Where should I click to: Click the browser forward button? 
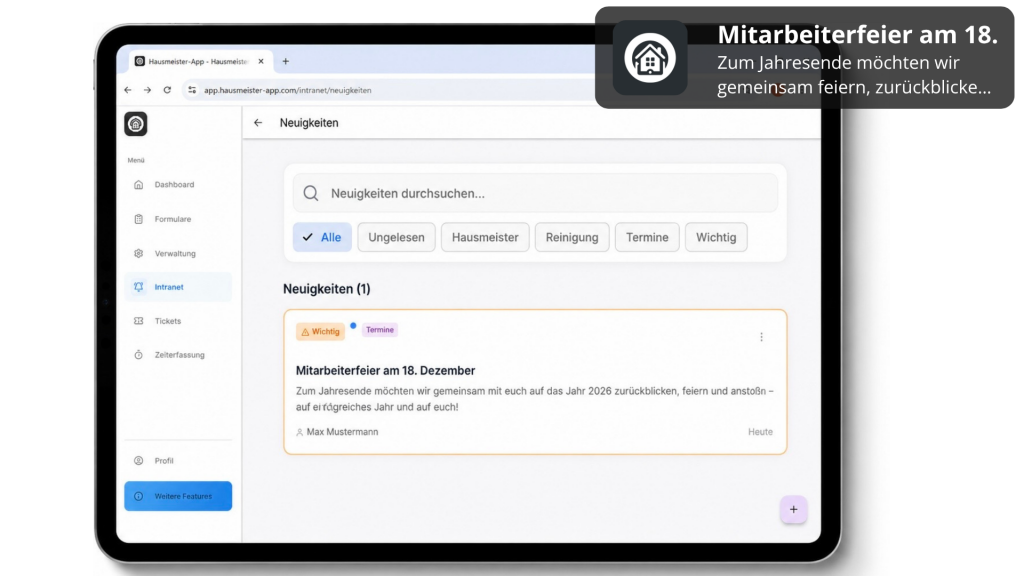tap(148, 90)
